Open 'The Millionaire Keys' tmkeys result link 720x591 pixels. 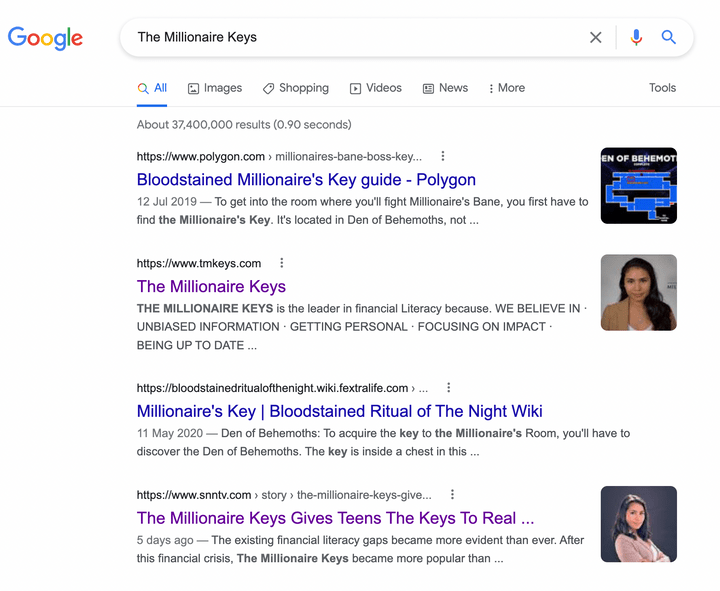(x=211, y=287)
